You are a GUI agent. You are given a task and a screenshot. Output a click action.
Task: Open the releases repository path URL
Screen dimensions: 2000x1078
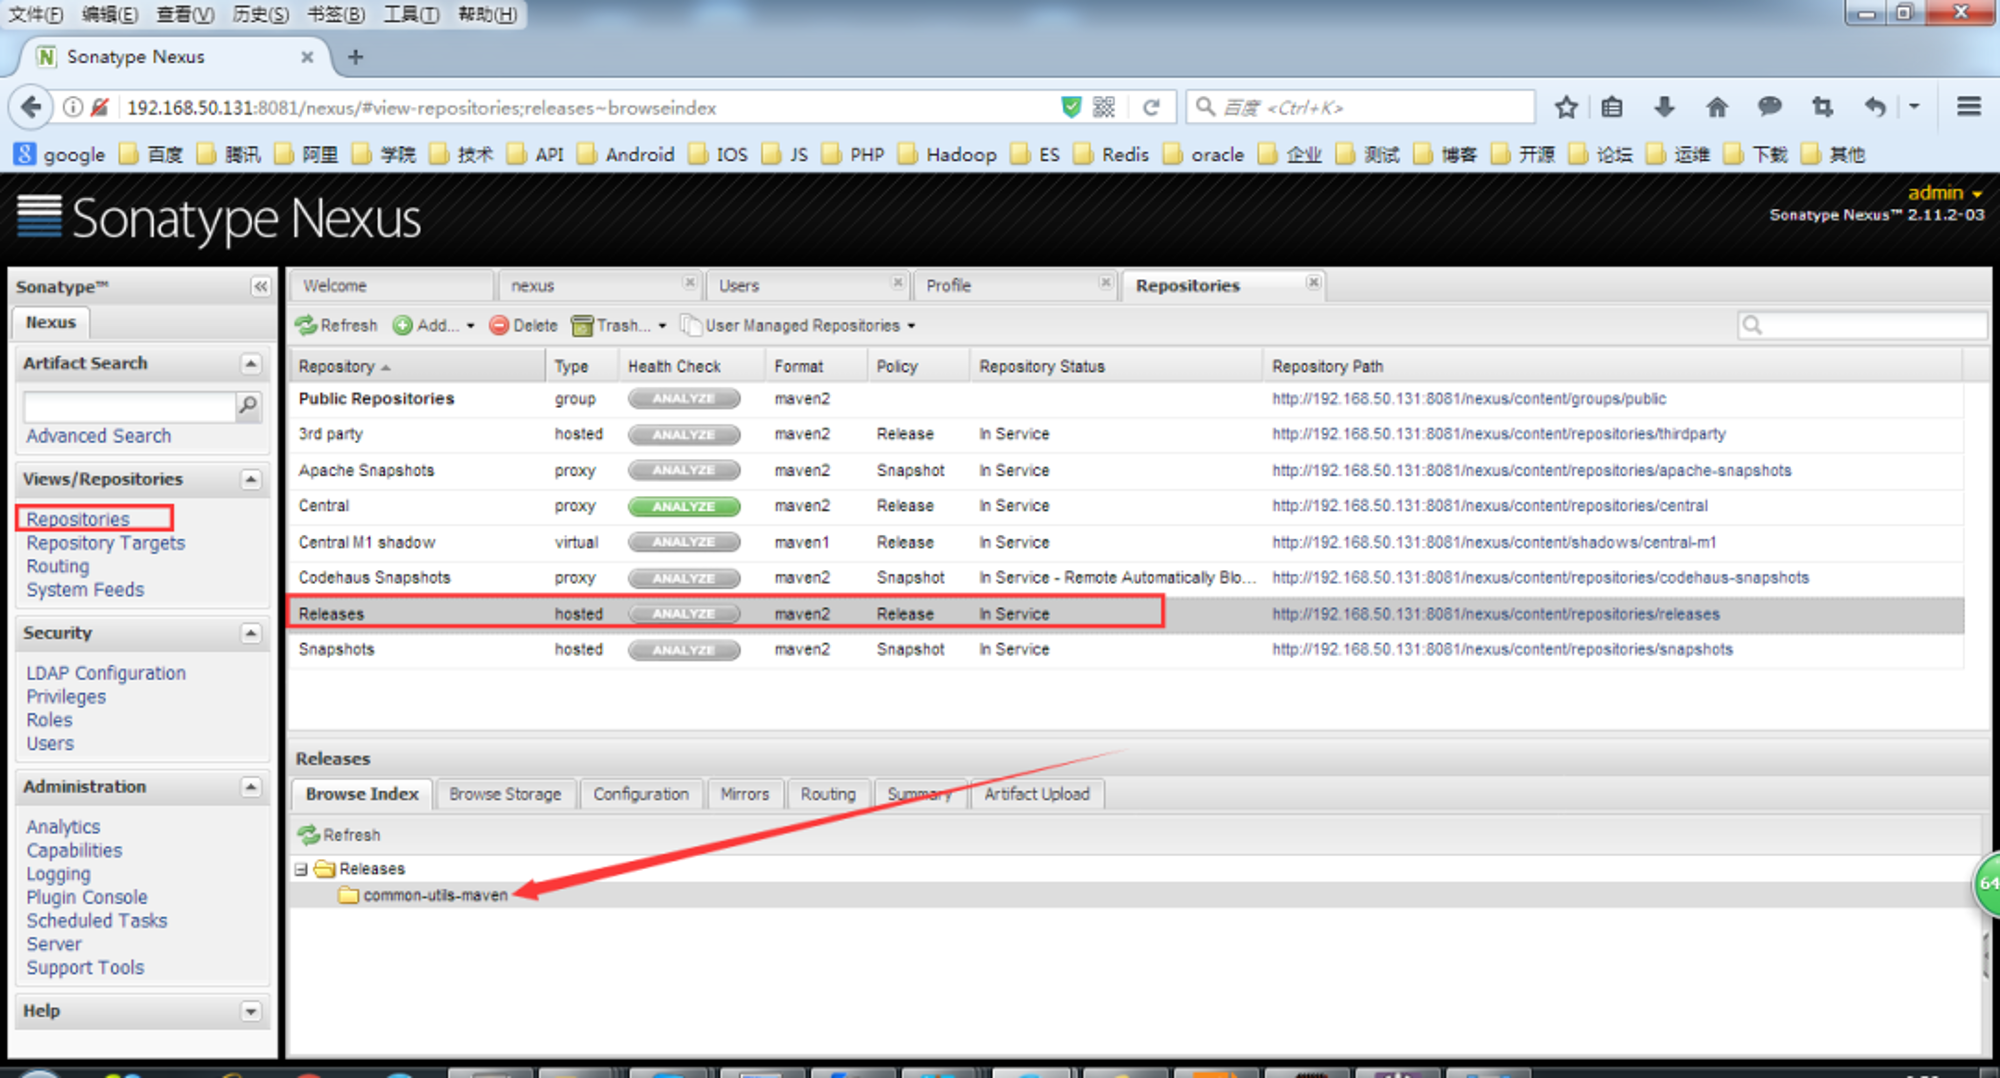[x=1495, y=614]
